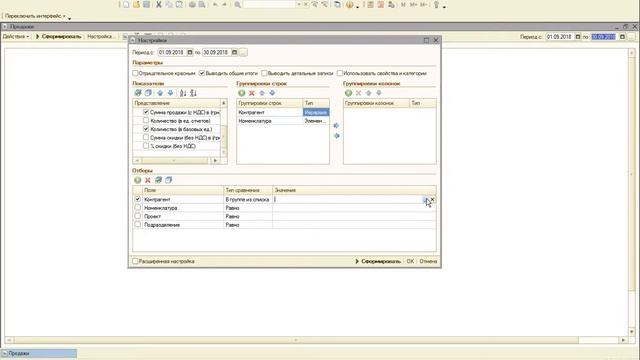Open calendar for Продажи window start date
The image size is (640, 360).
(578, 37)
